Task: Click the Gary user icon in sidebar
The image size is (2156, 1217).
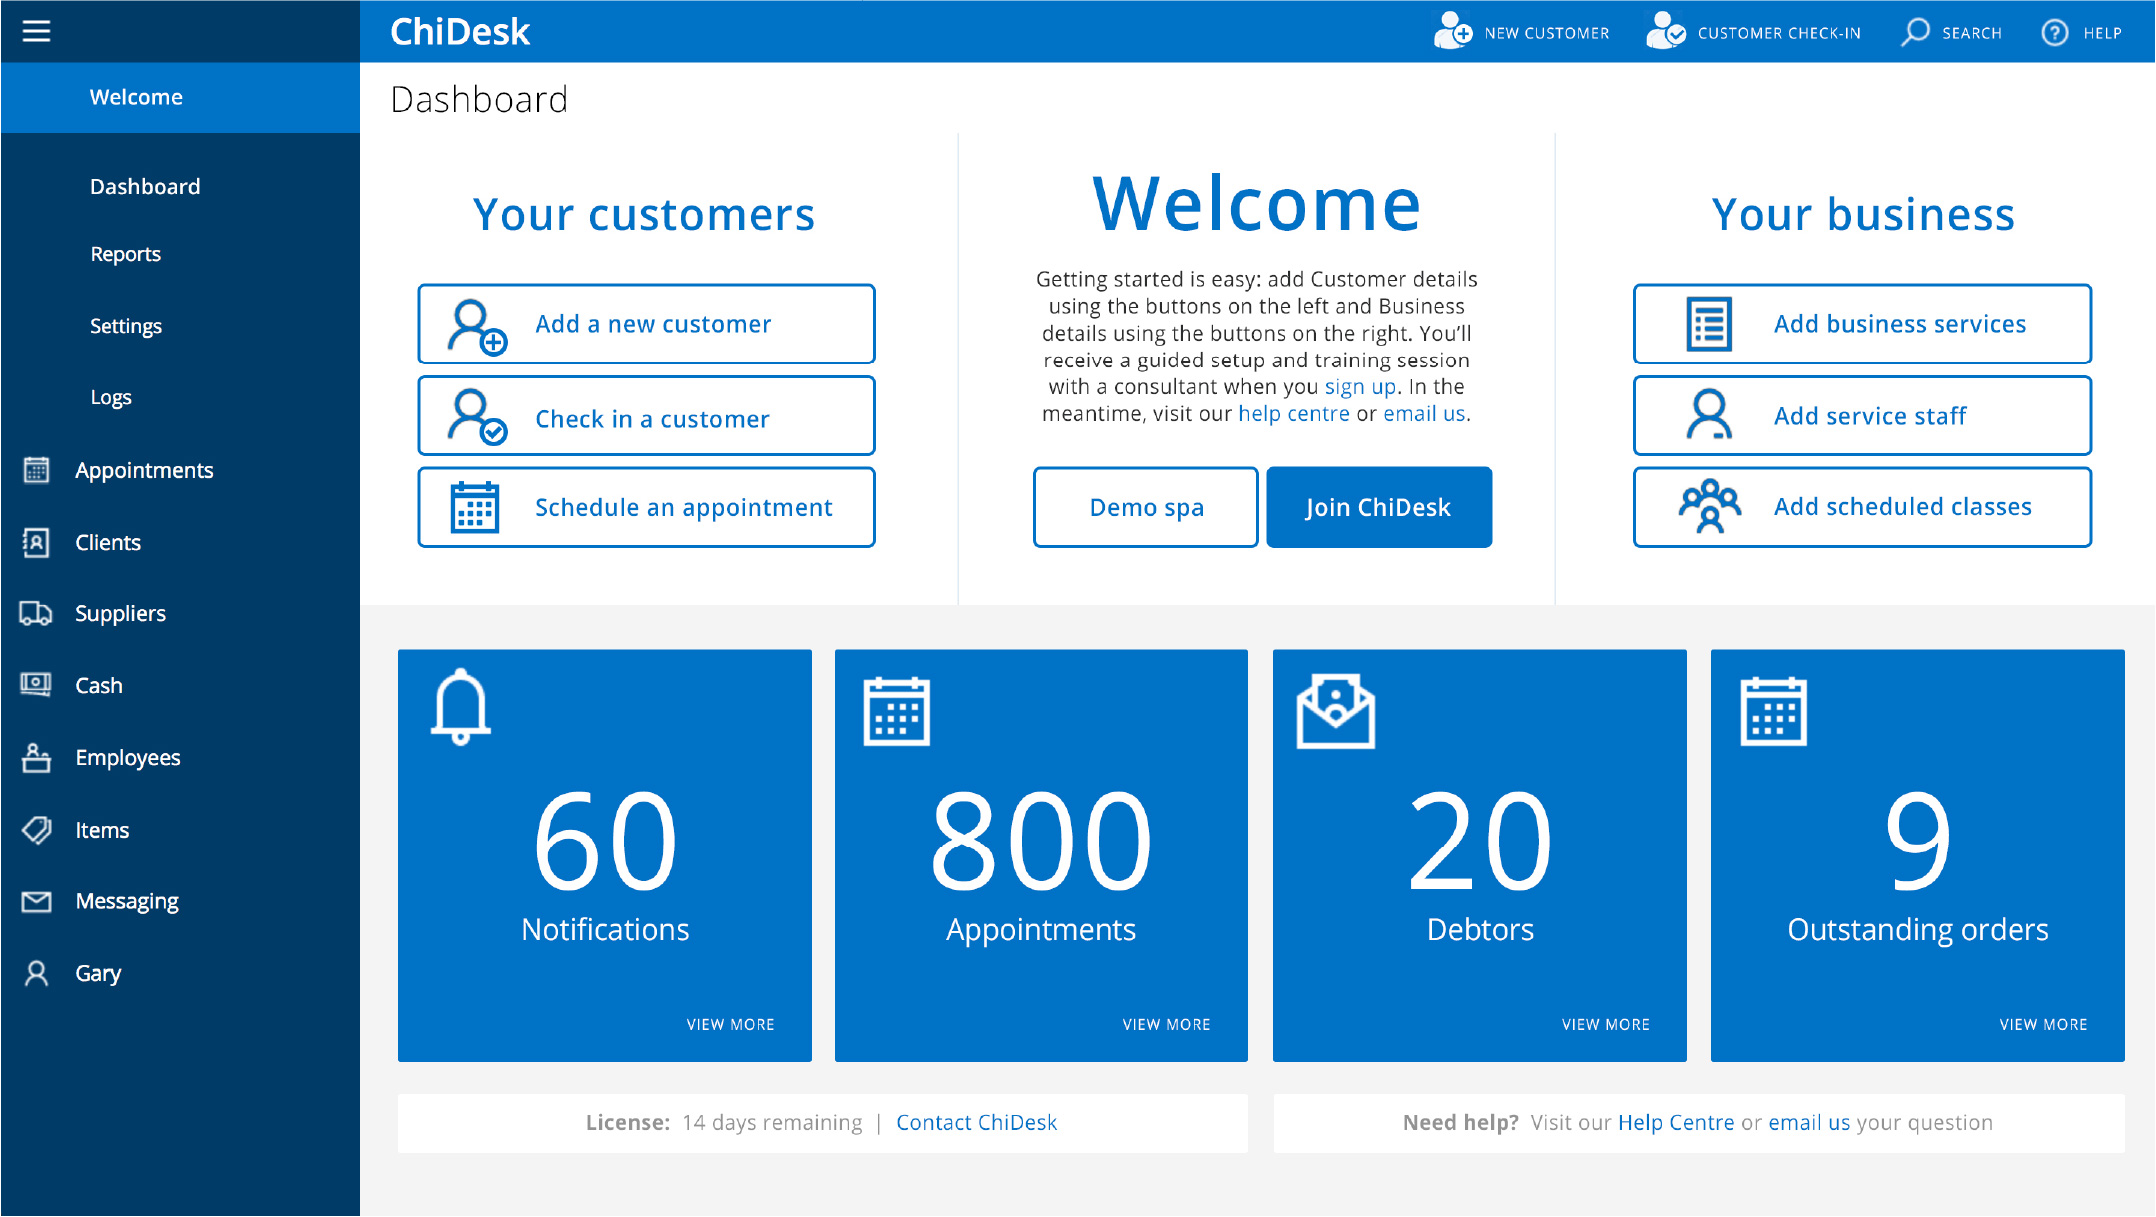Action: [x=36, y=973]
